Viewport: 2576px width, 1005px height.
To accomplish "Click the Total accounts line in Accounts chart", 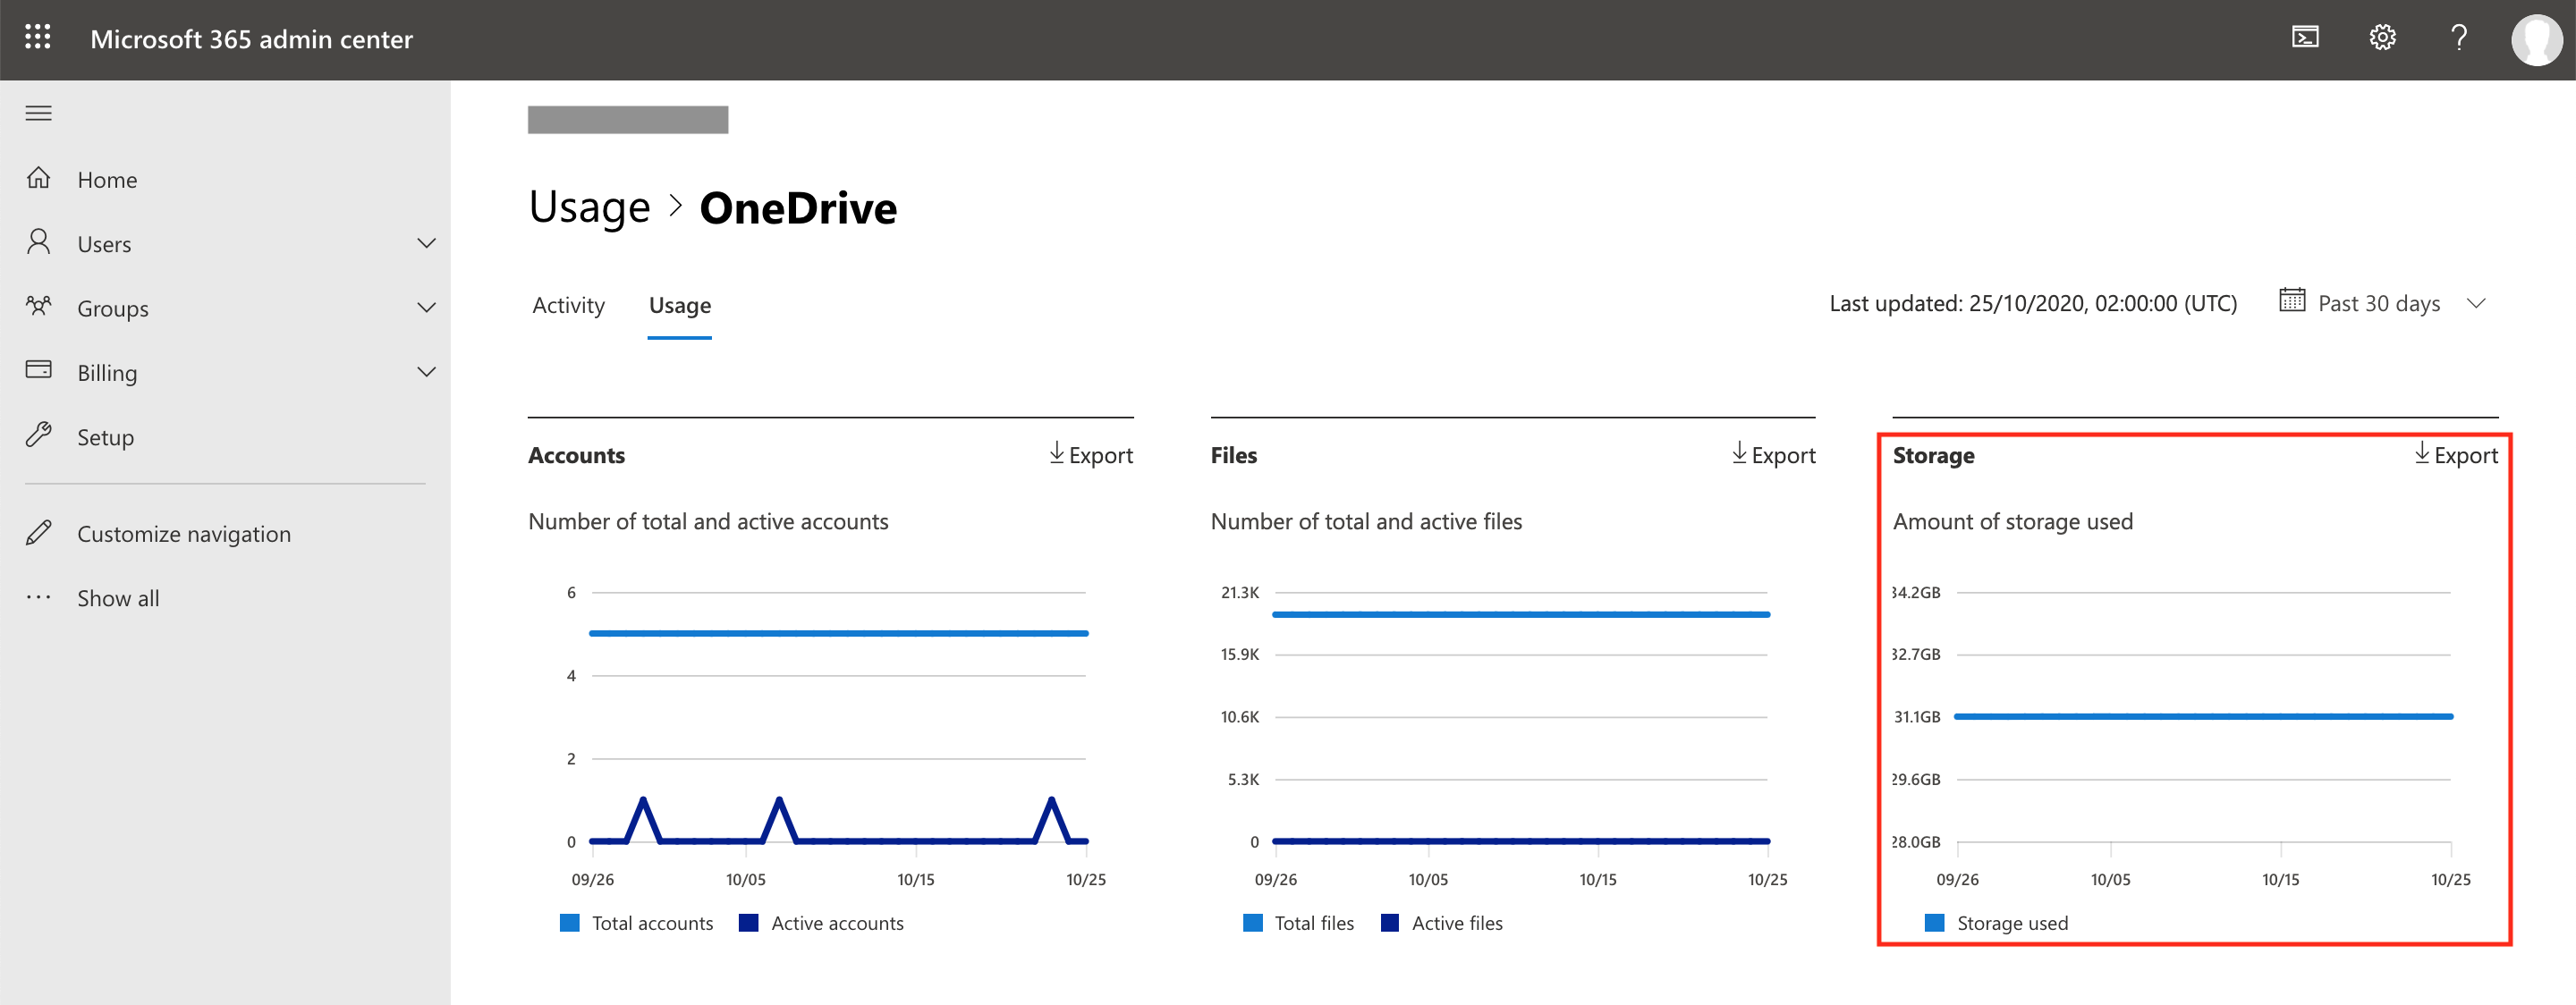I will pos(838,633).
